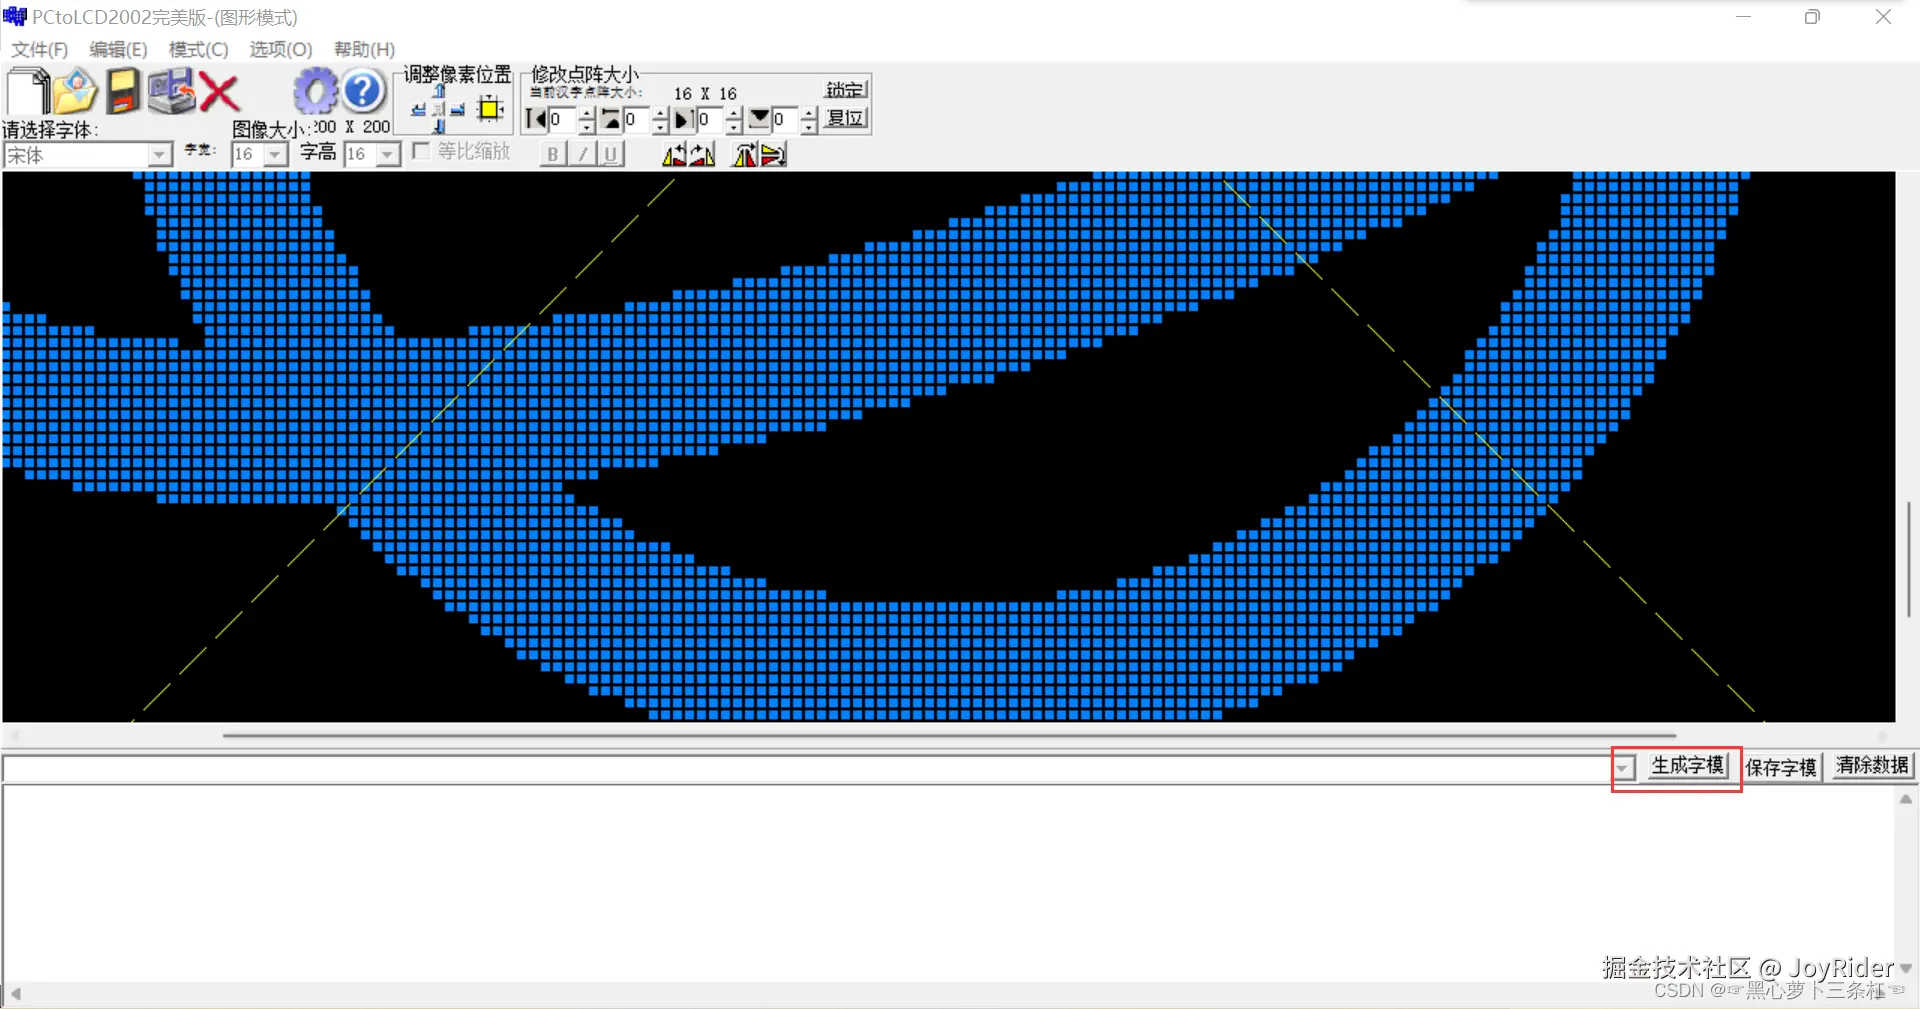Click the last rotate icon in the row
This screenshot has height=1009, width=1920.
773,154
